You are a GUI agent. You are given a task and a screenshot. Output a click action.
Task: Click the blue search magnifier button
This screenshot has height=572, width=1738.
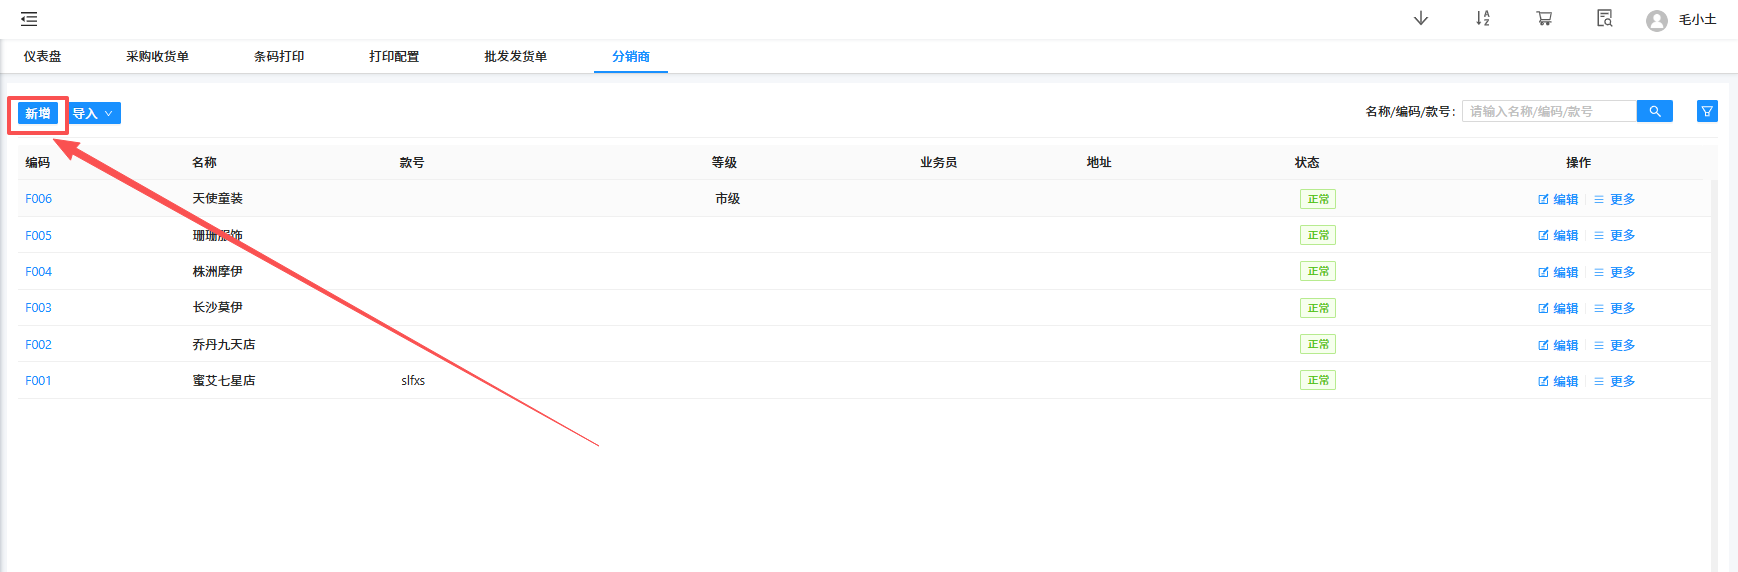[x=1655, y=111]
